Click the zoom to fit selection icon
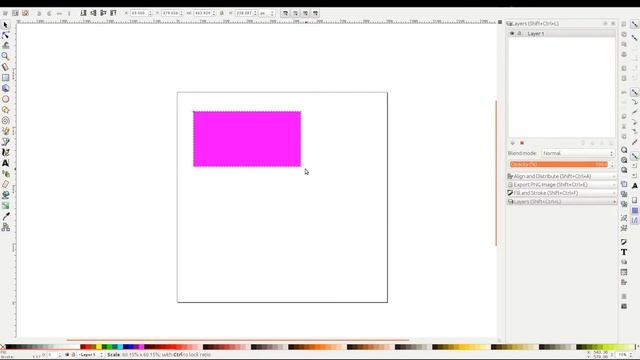The image size is (640, 360). 624,150
